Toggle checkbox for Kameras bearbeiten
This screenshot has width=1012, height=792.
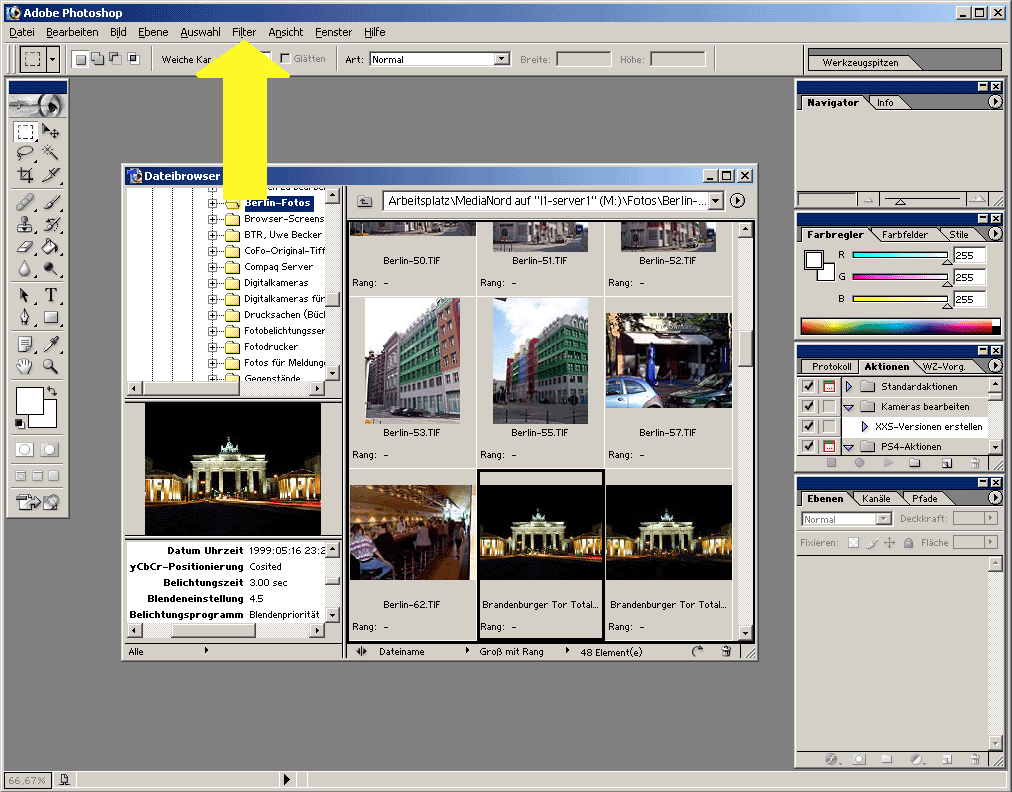pyautogui.click(x=808, y=407)
